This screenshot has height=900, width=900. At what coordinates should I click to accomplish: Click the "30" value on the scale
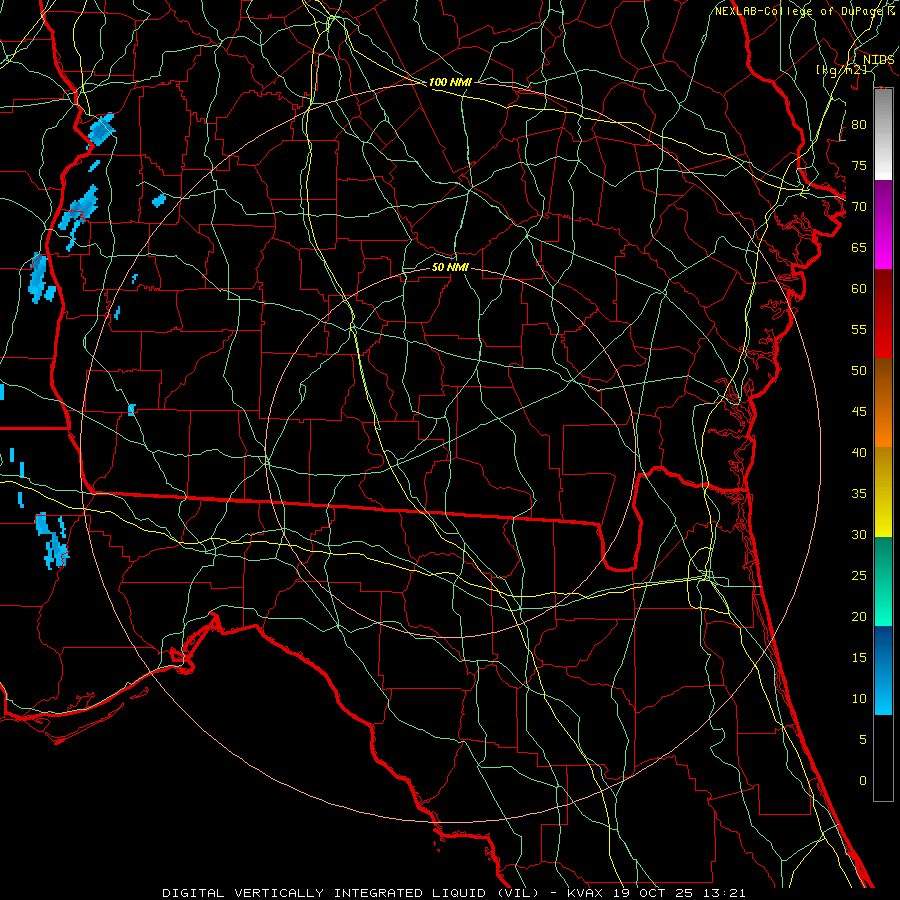click(x=859, y=535)
